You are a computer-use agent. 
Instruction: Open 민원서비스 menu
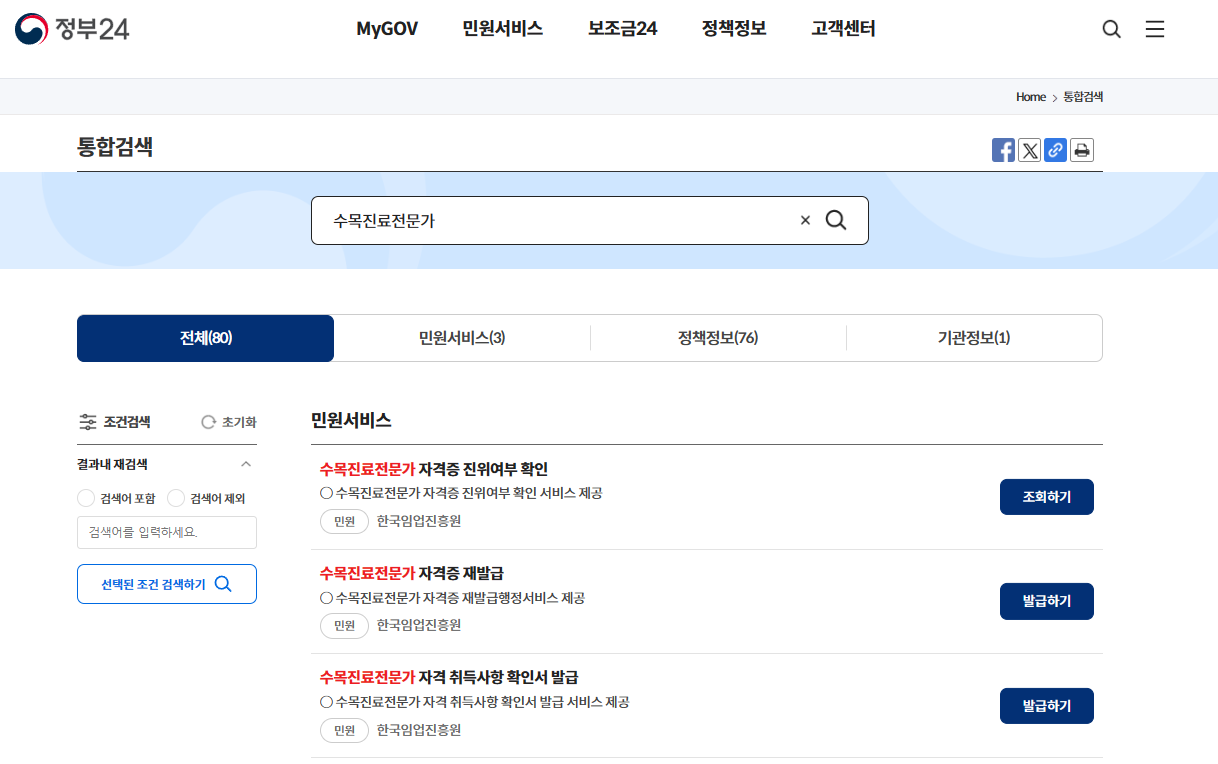(x=503, y=29)
